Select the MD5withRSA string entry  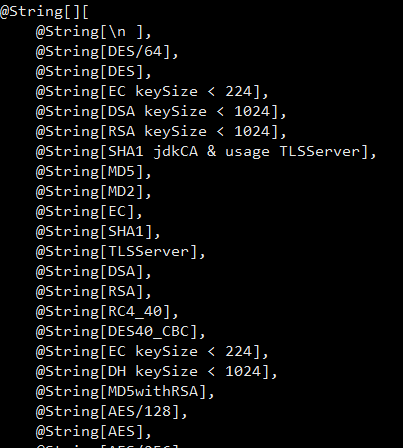[125, 392]
